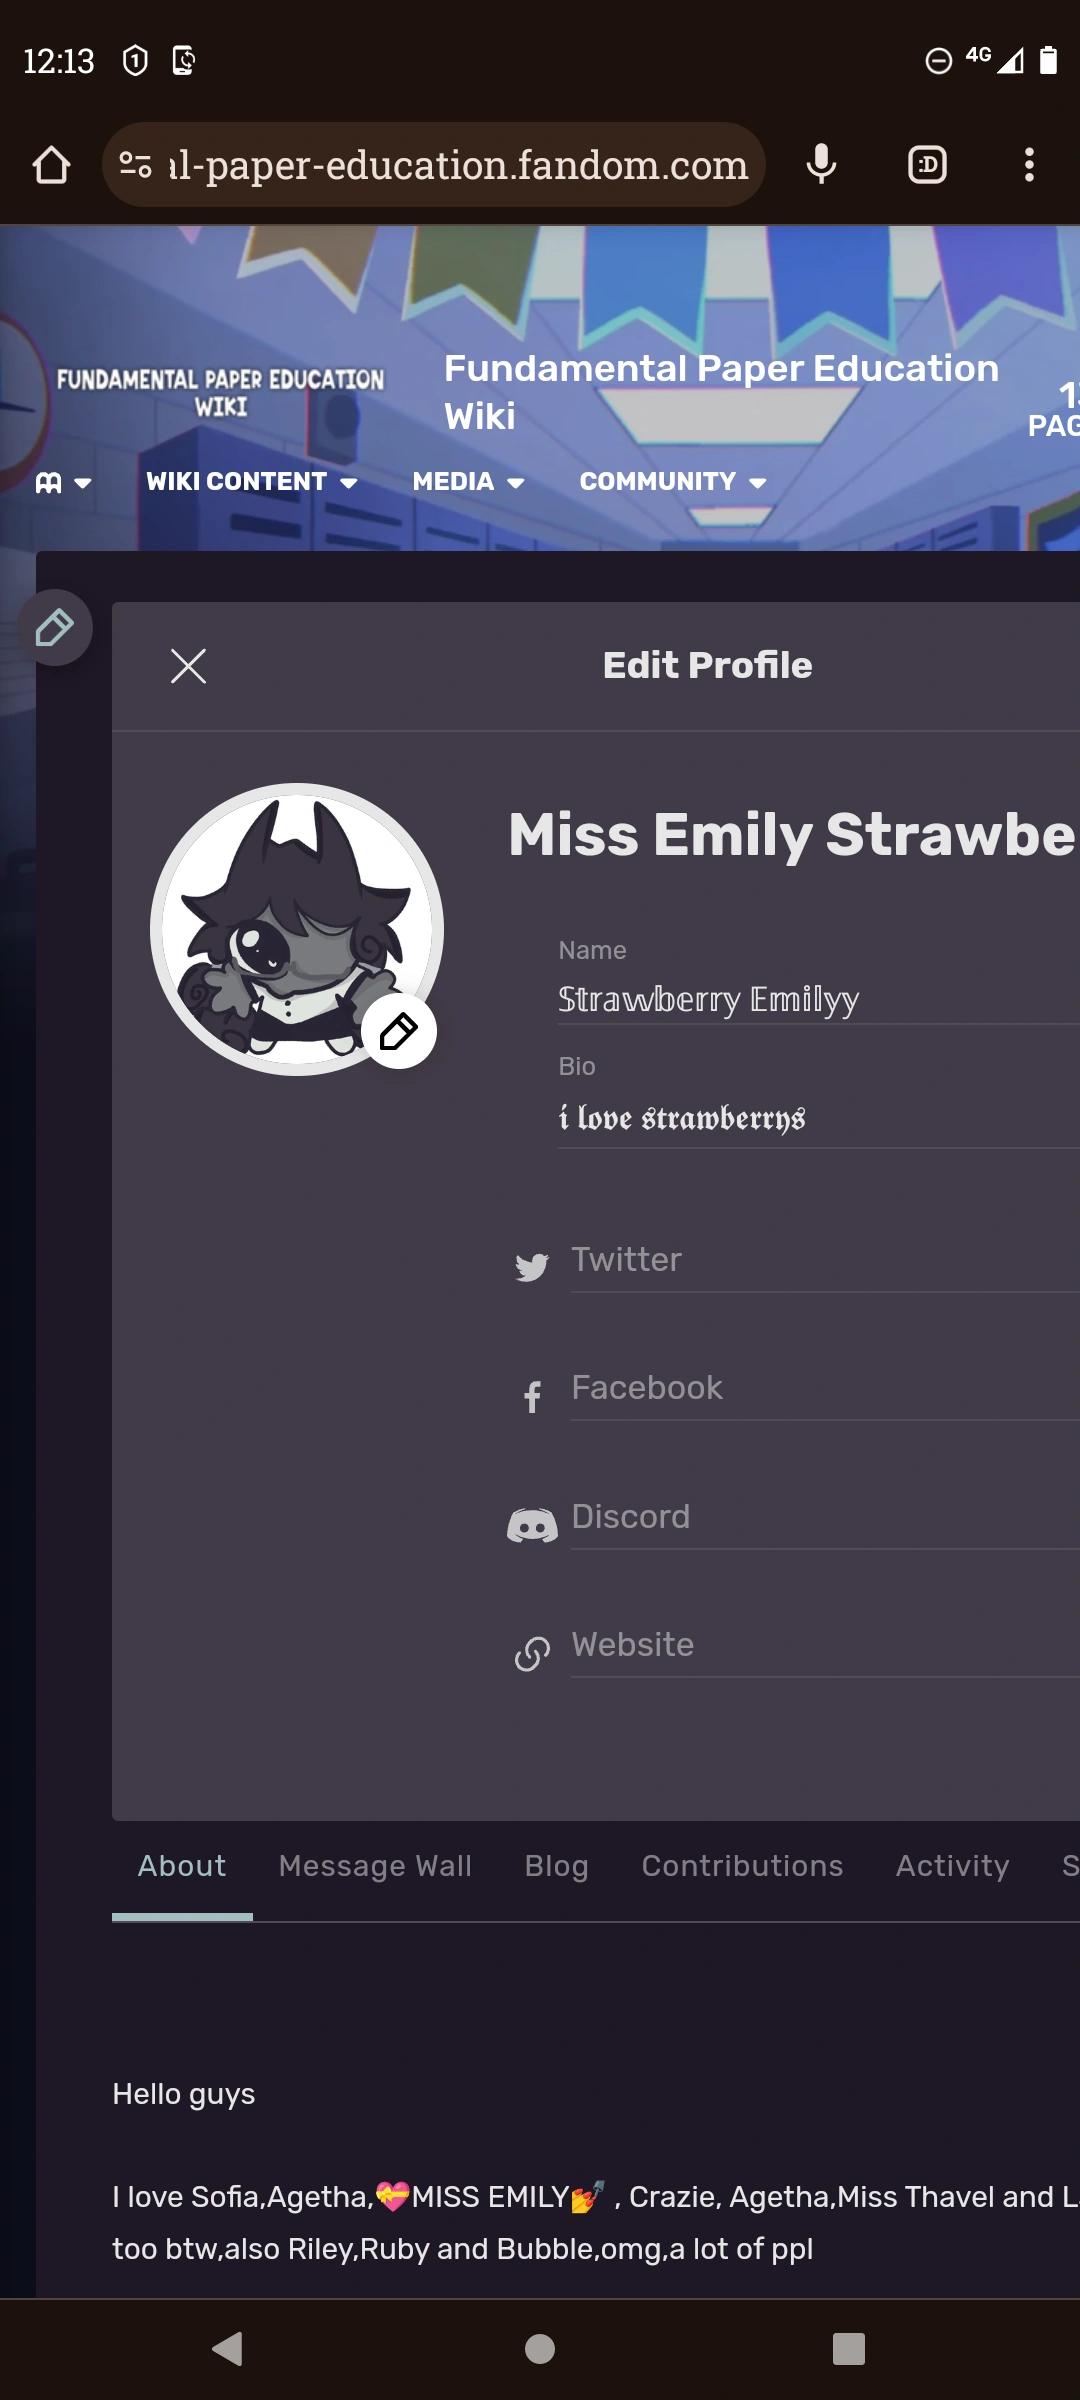Tap the browser home icon
Viewport: 1080px width, 2400px height.
pos(51,165)
